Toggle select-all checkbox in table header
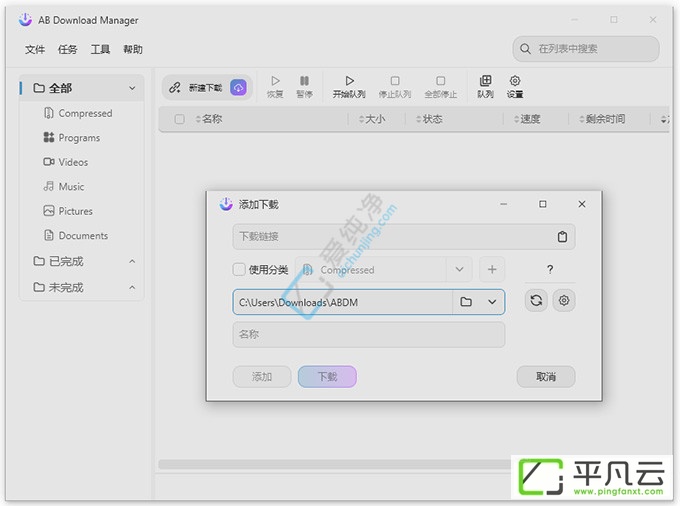The height and width of the screenshot is (506, 680). tap(179, 119)
